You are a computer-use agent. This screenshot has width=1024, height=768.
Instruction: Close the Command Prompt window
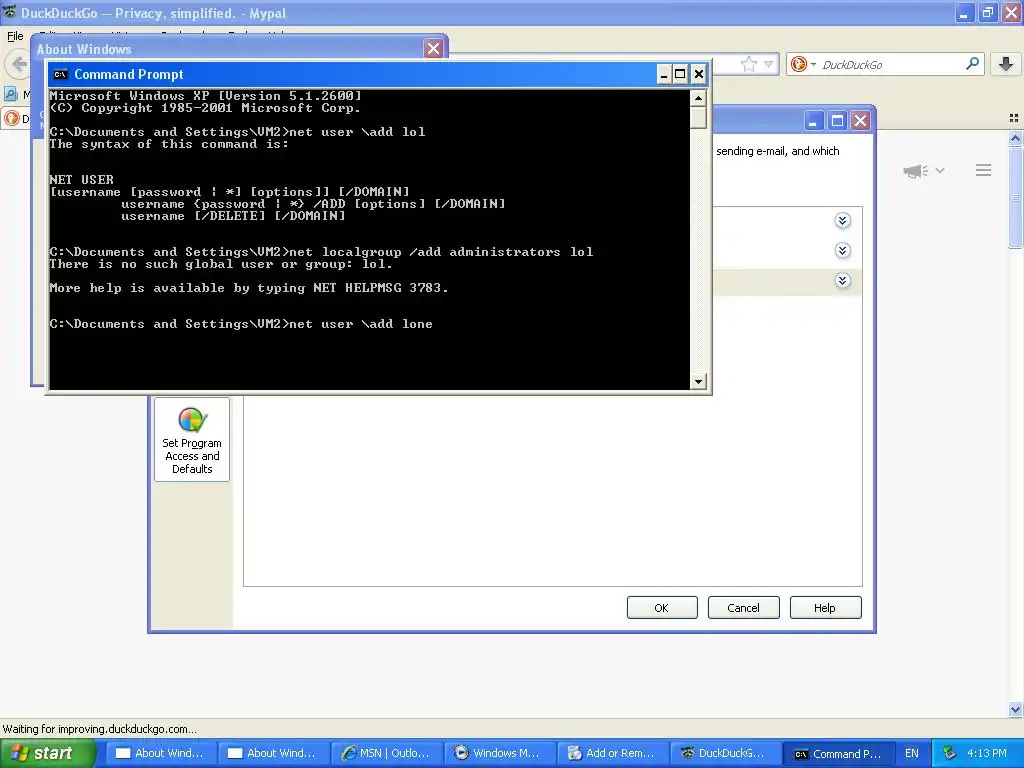coord(698,74)
